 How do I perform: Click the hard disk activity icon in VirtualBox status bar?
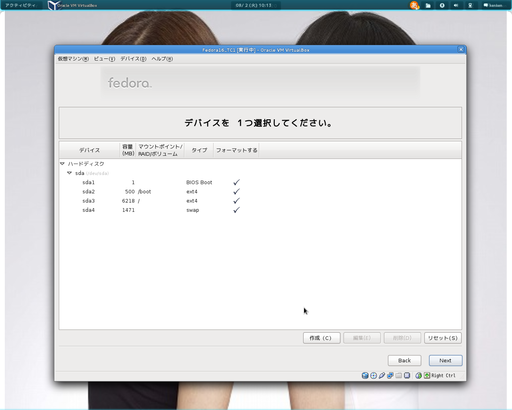tap(365, 375)
